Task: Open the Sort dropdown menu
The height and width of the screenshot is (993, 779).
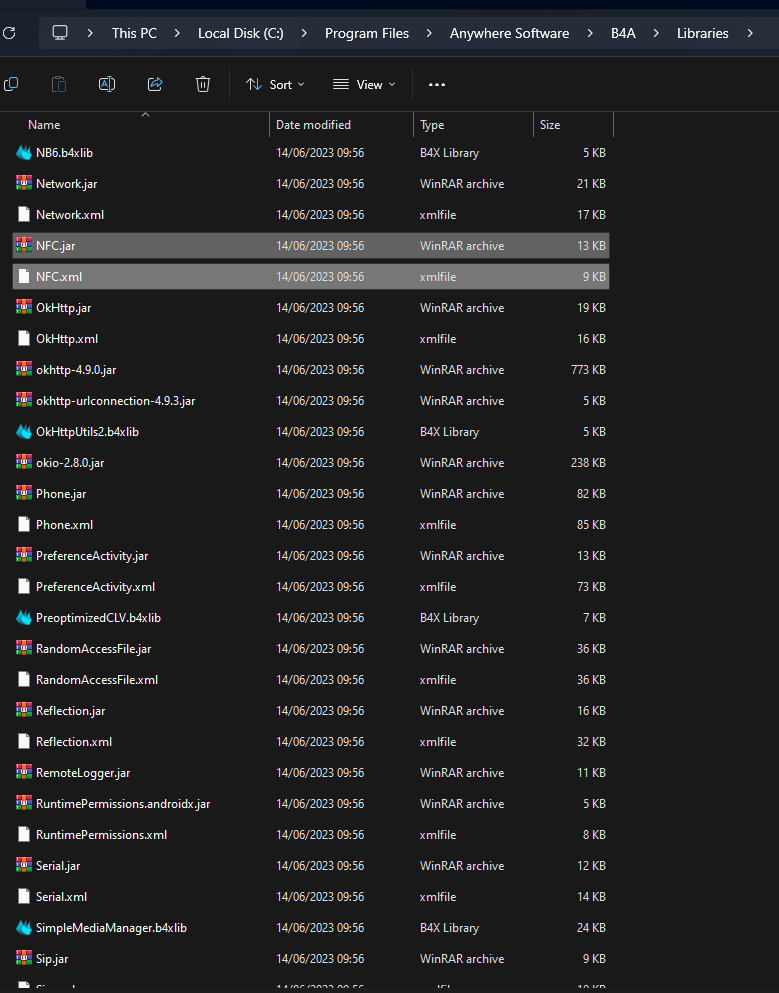Action: (x=275, y=84)
